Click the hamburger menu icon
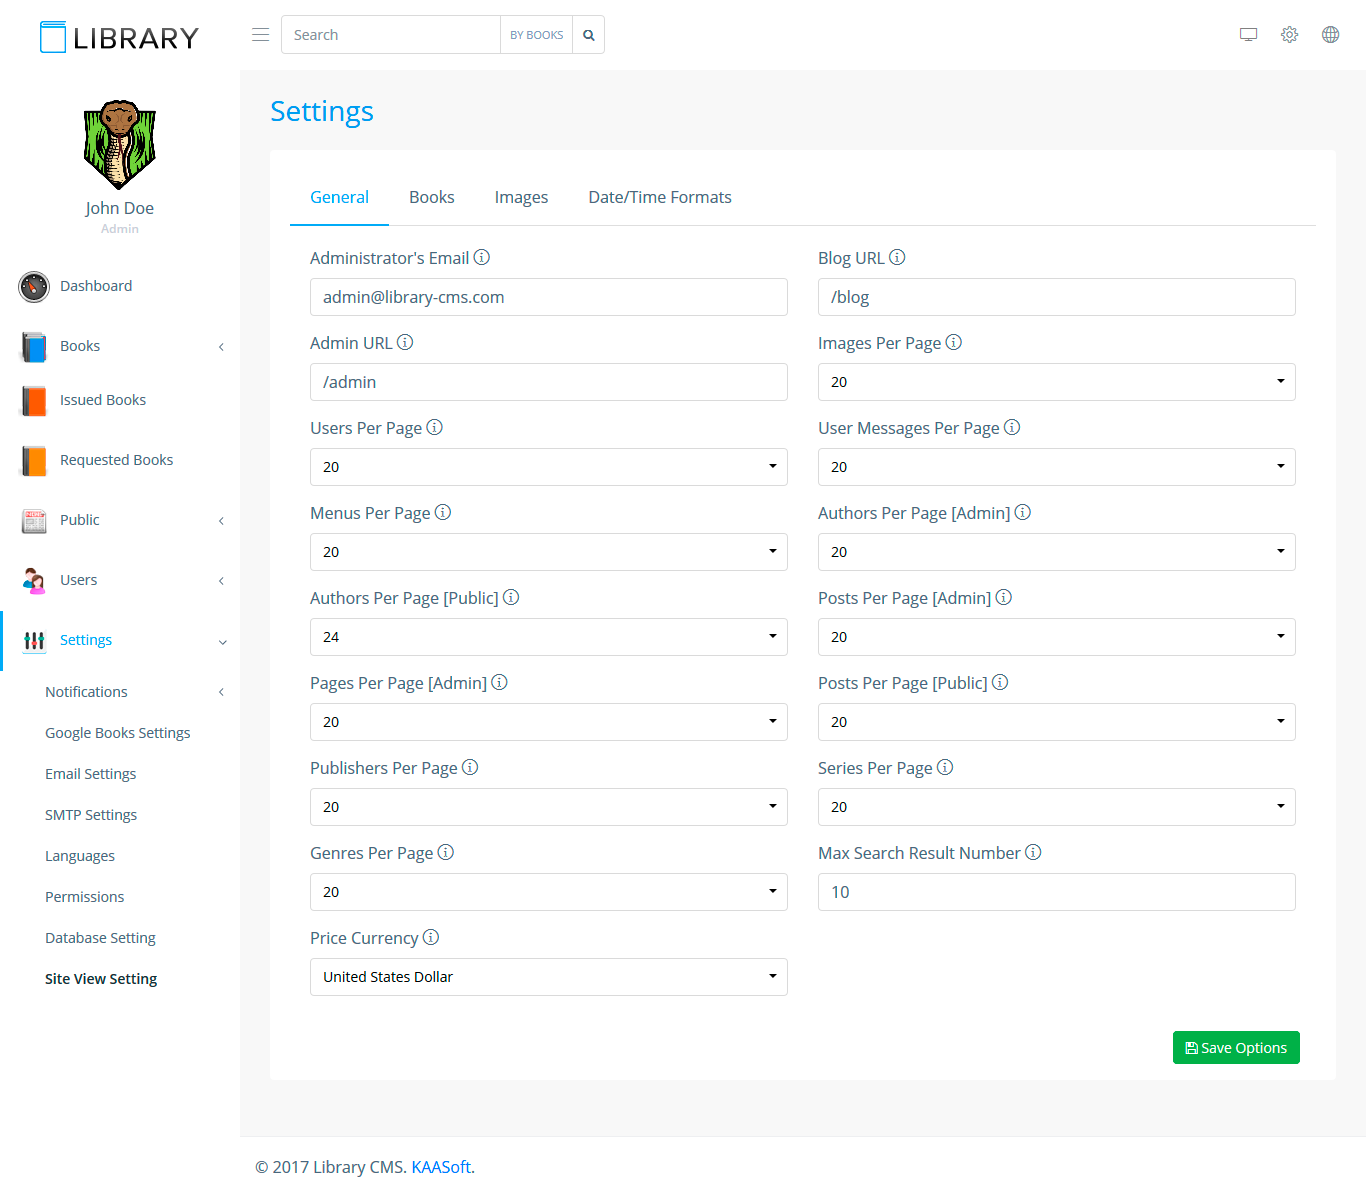Viewport: 1366px width, 1195px height. pyautogui.click(x=260, y=35)
